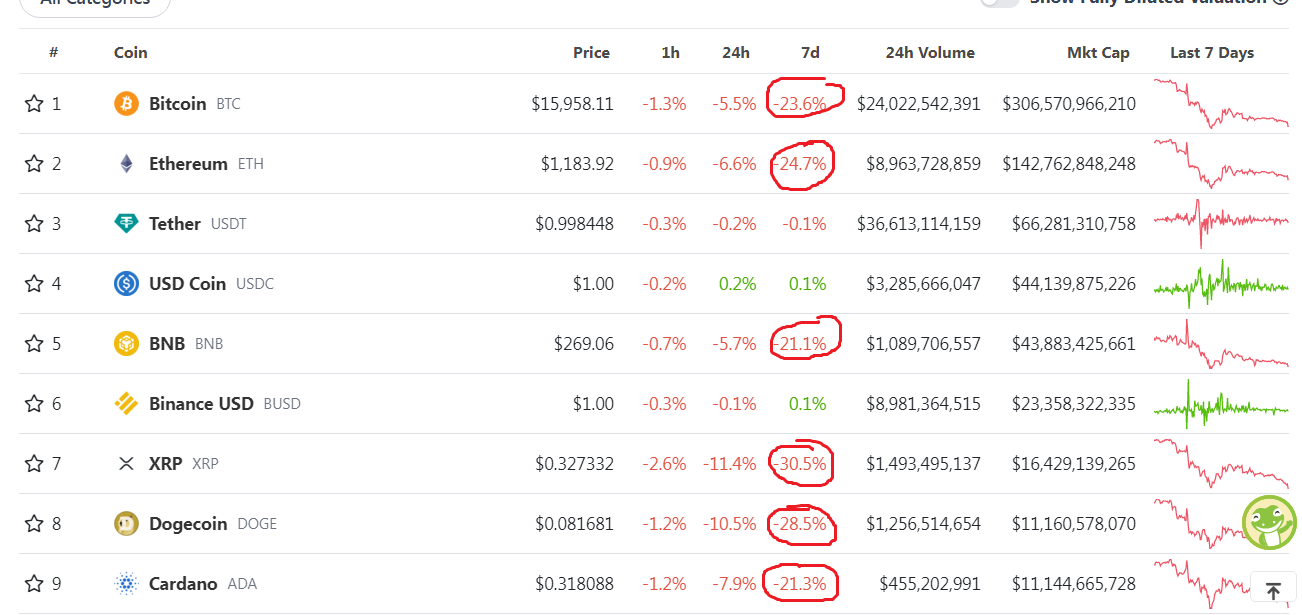1302x615 pixels.
Task: Sort table by 24h change
Action: click(x=736, y=53)
